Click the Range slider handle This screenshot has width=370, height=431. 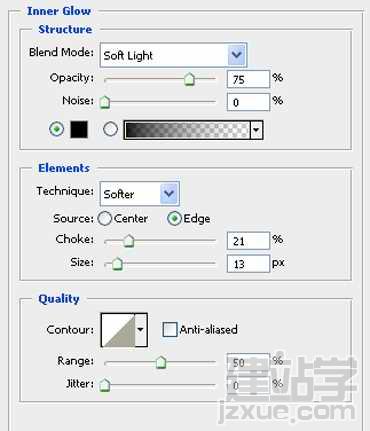(x=161, y=362)
